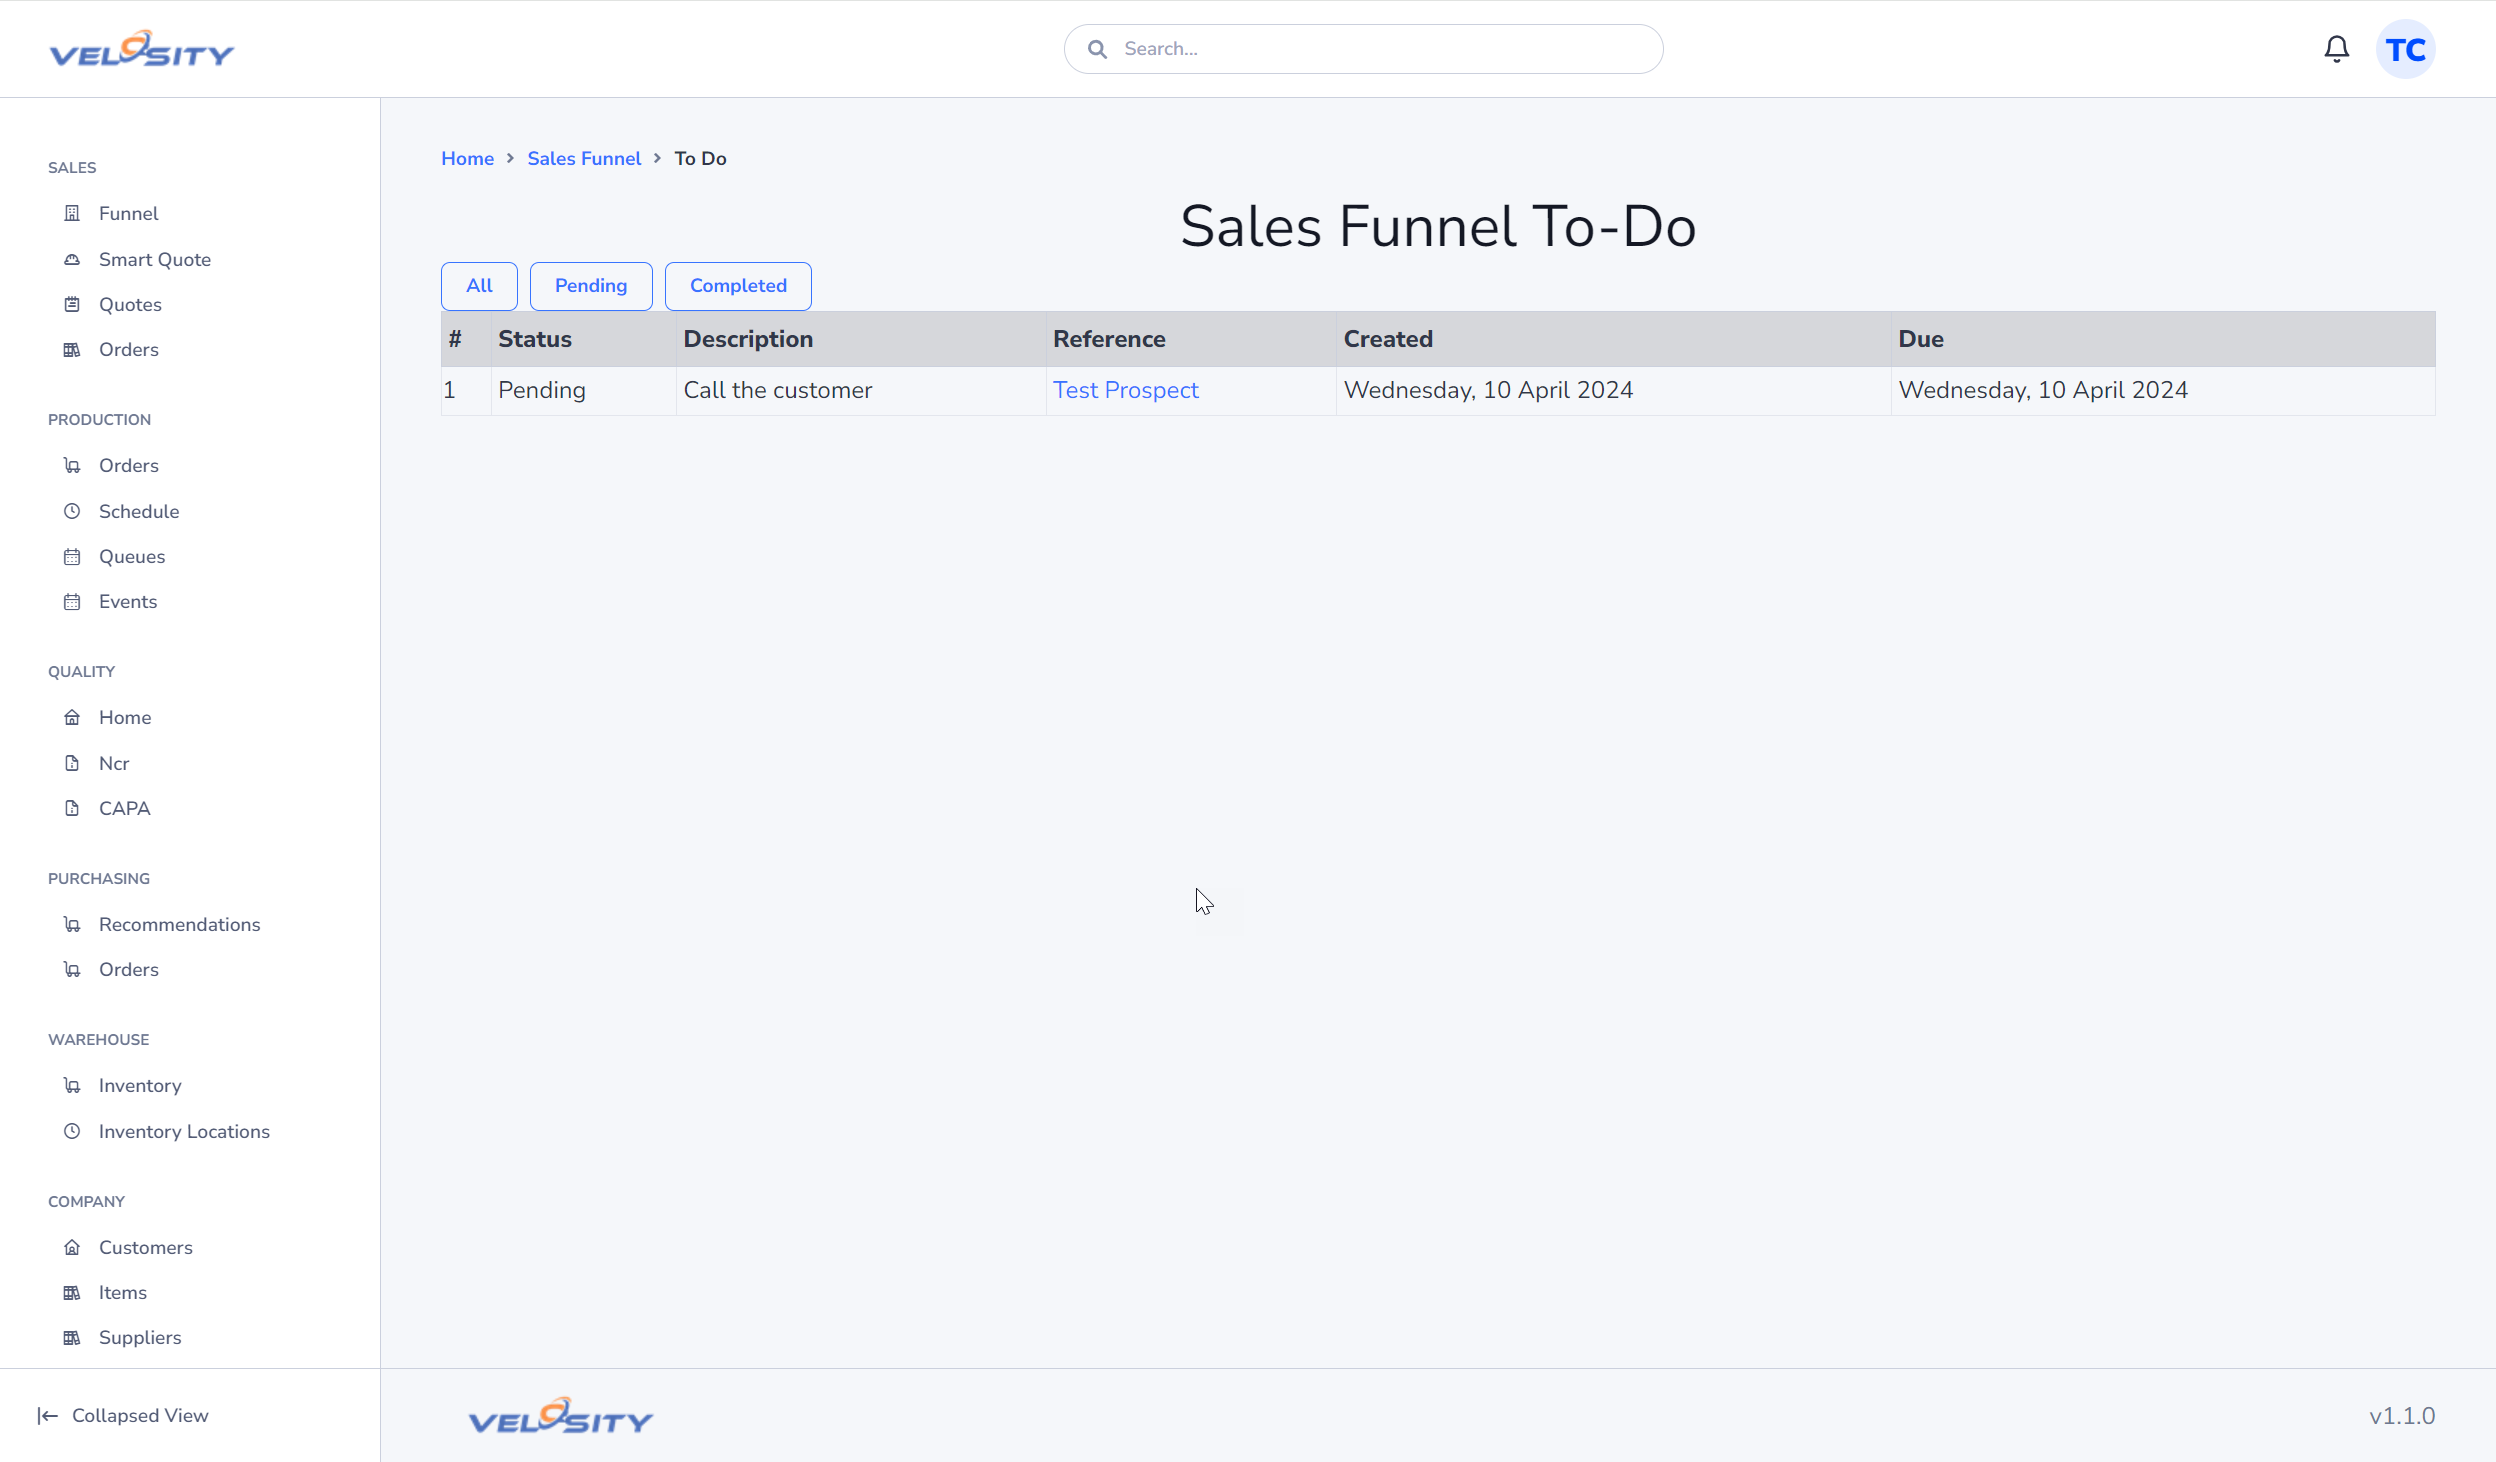Click the Smart Quote sidebar icon
This screenshot has width=2496, height=1462.
coord(72,259)
